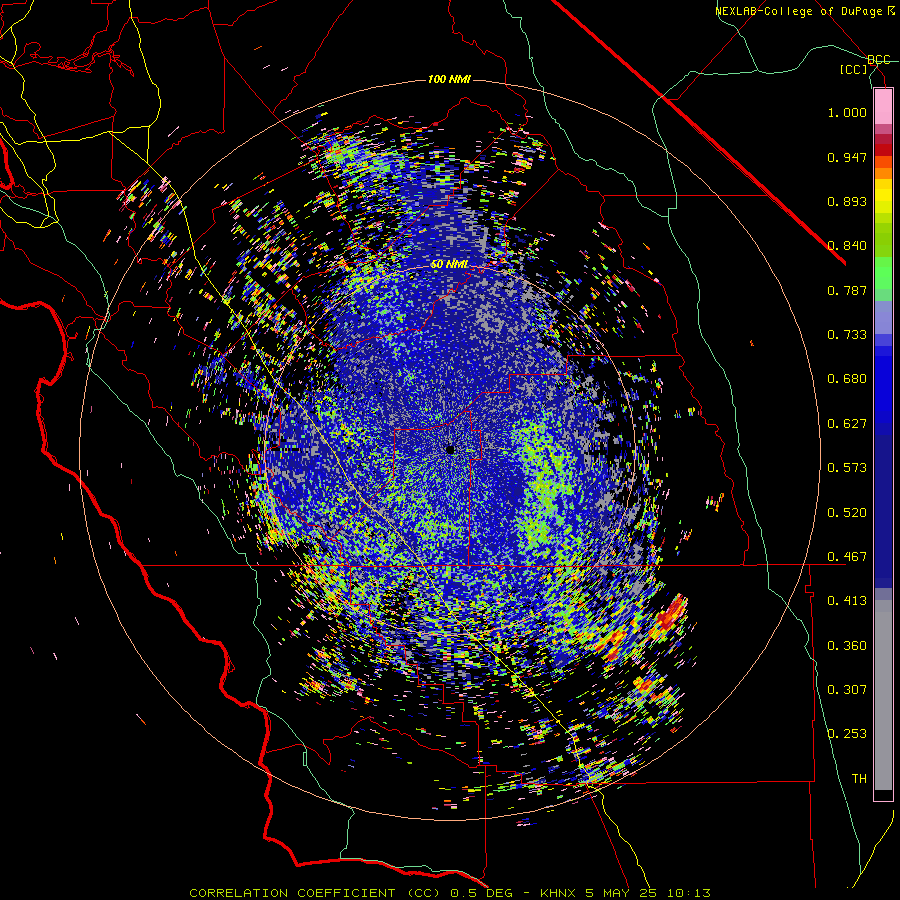Click the black radar site dot at the center
Viewport: 900px width, 900px height.
tap(450, 449)
